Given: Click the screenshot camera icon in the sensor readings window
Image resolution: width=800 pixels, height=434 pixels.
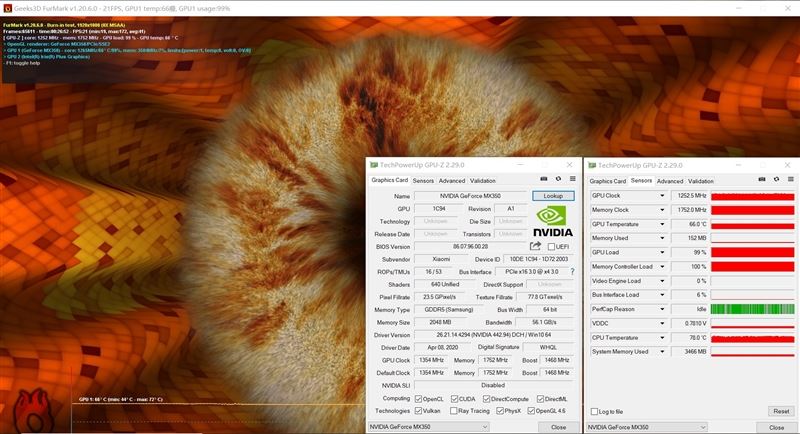Looking at the screenshot, I should [762, 180].
